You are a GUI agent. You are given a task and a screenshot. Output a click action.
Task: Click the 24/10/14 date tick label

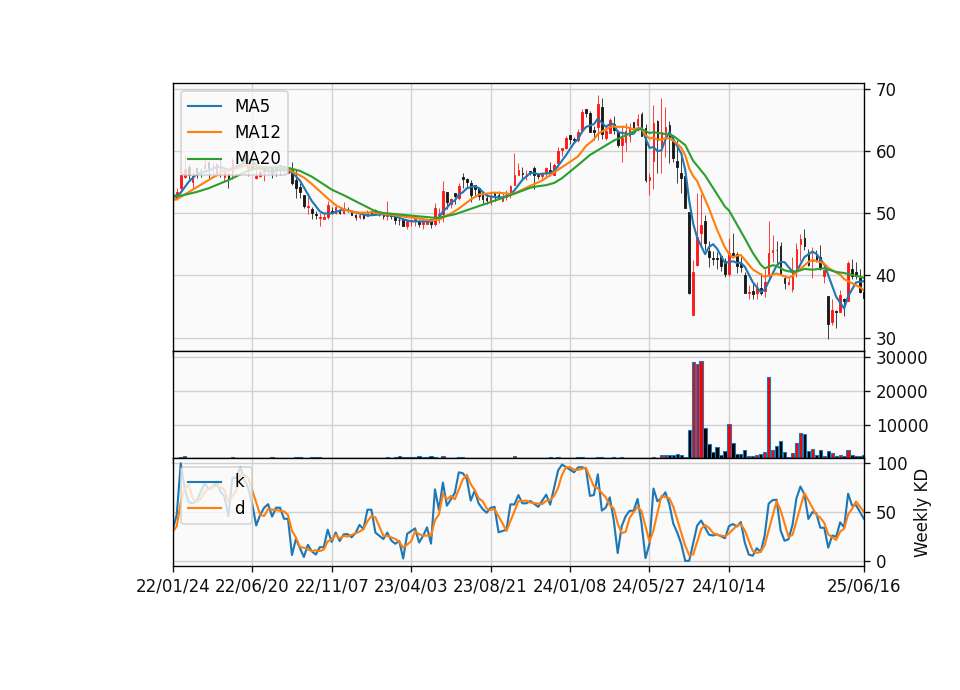point(729,586)
